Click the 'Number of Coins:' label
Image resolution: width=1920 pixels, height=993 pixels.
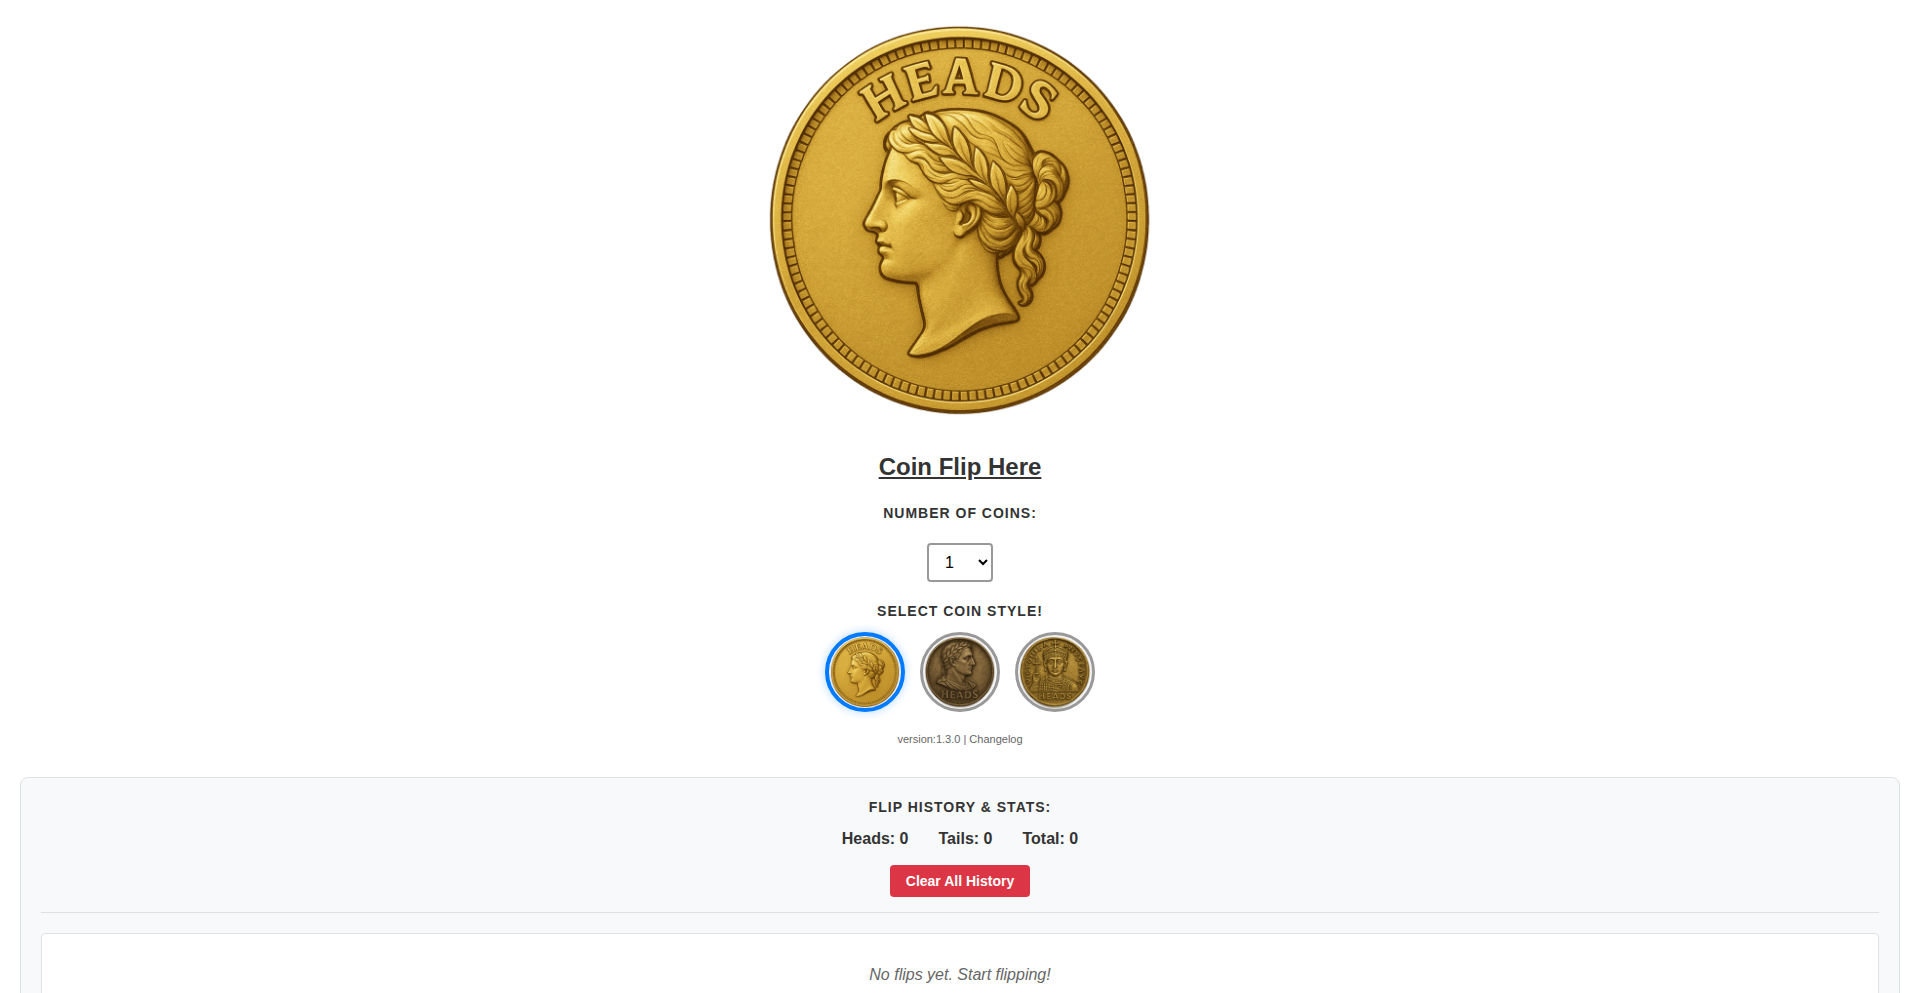959,513
